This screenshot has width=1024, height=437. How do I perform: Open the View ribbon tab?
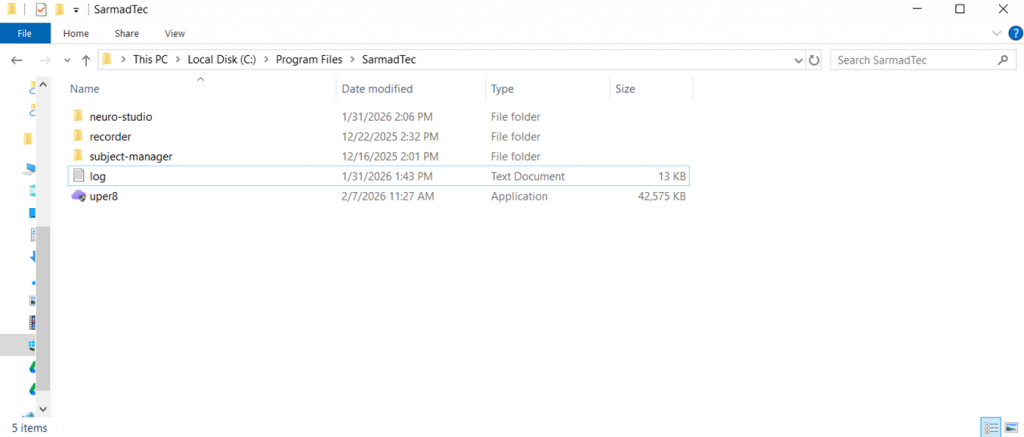point(175,33)
